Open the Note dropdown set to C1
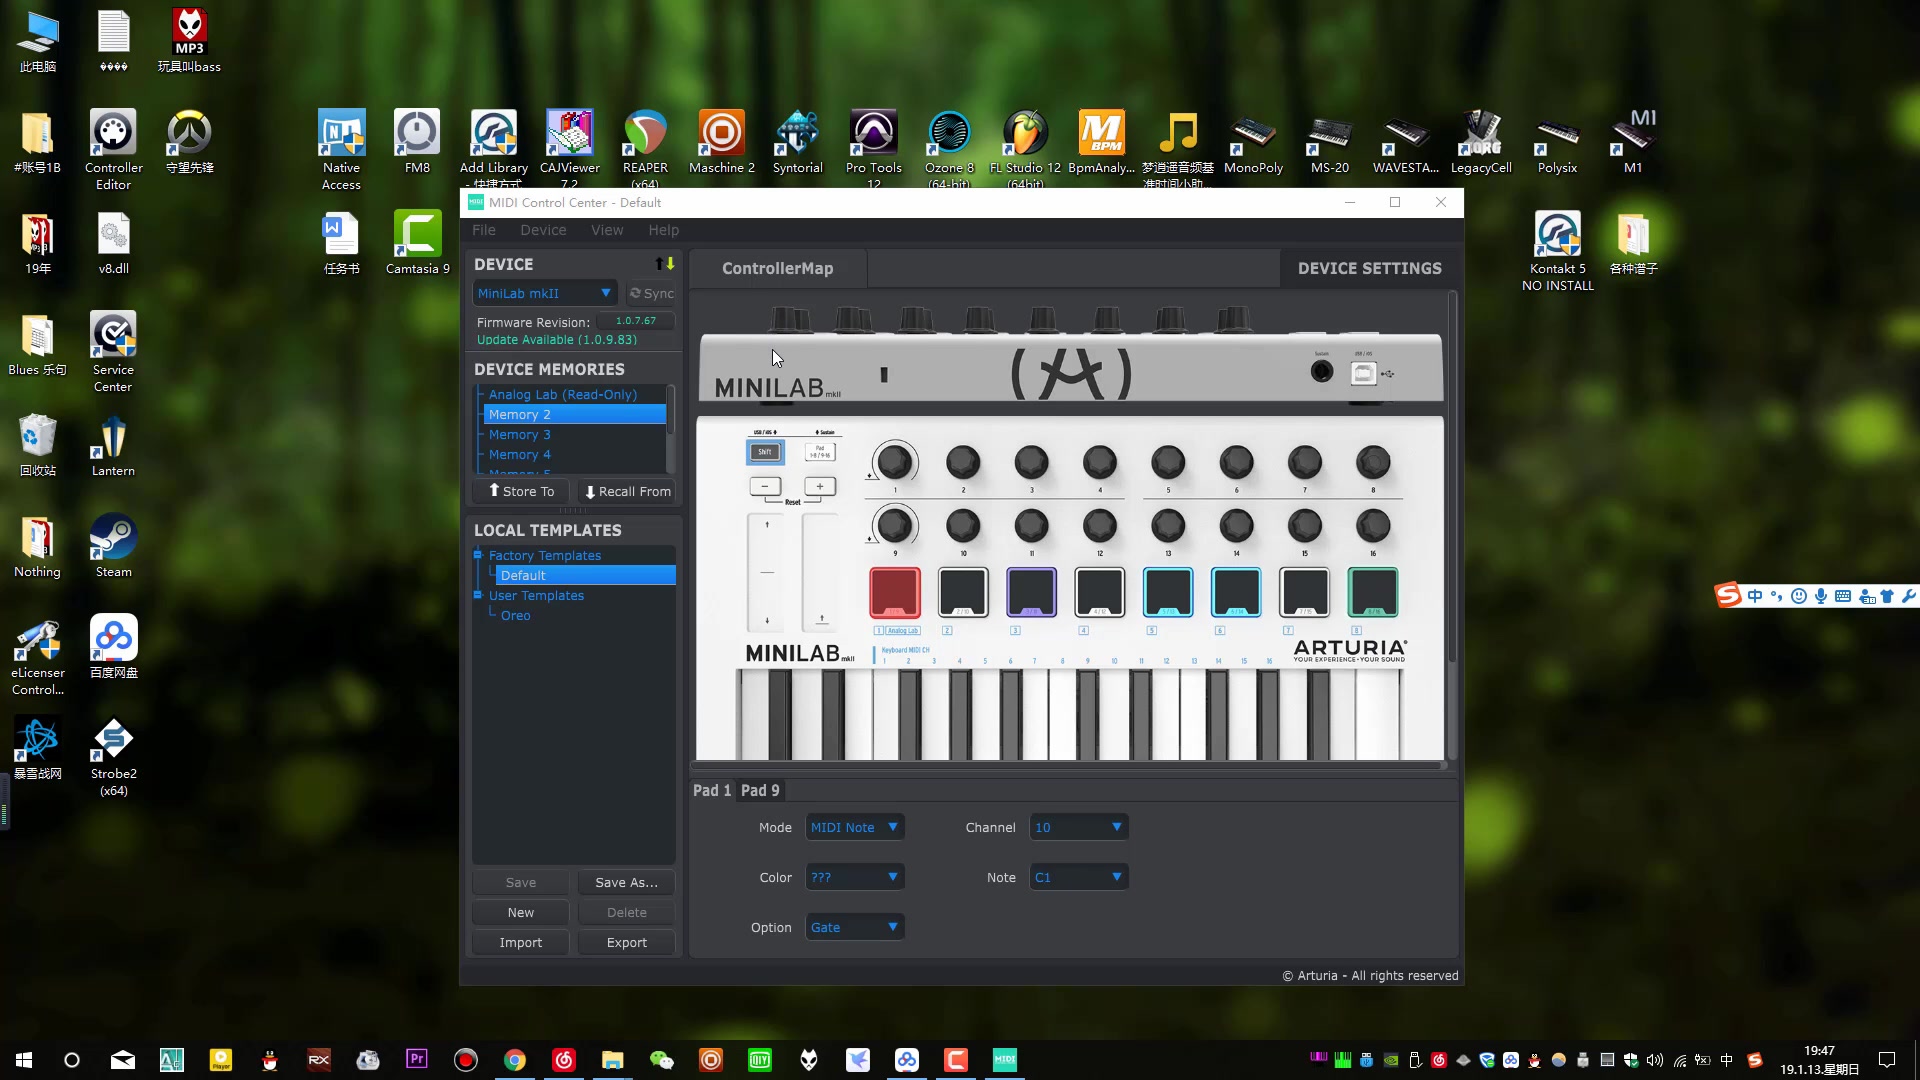Image resolution: width=1920 pixels, height=1080 pixels. [x=1079, y=877]
